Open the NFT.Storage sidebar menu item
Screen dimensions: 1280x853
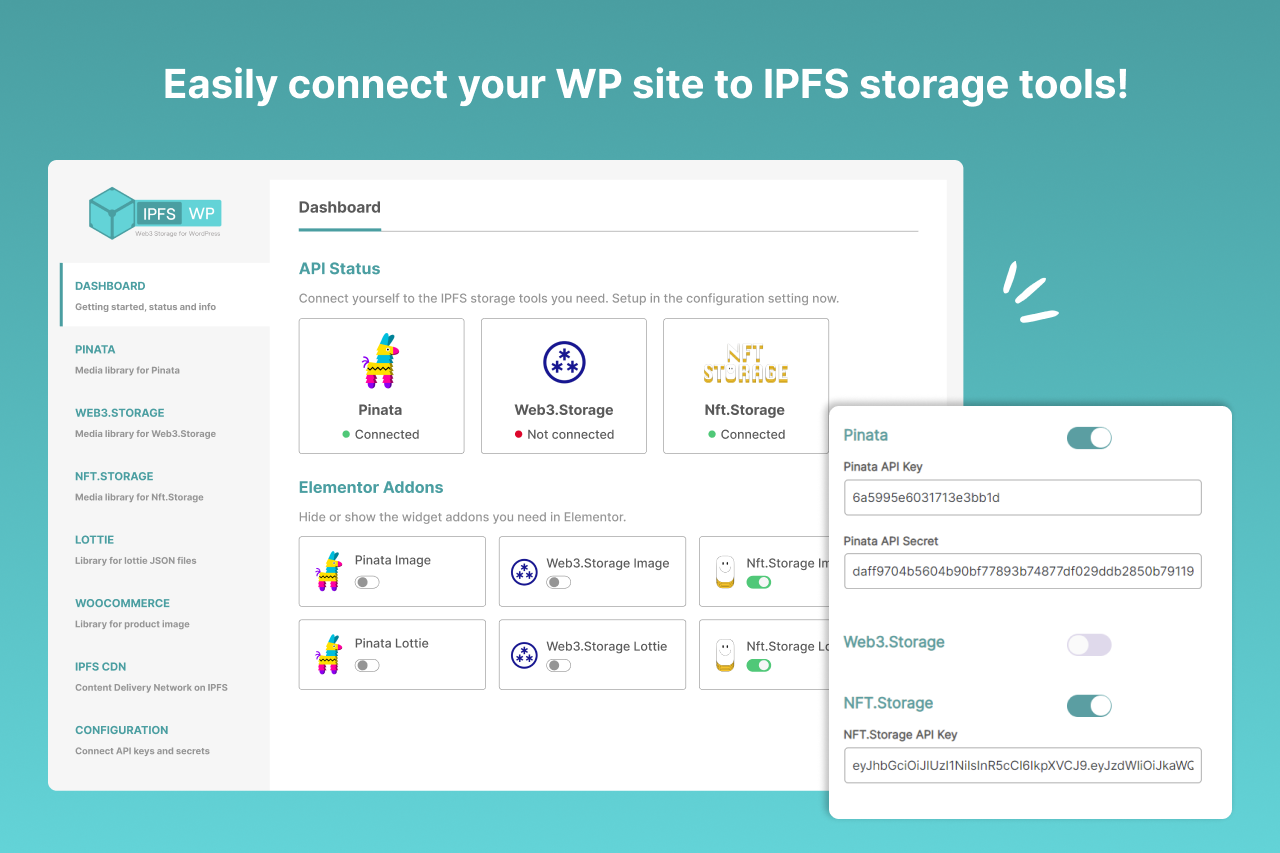tap(165, 486)
